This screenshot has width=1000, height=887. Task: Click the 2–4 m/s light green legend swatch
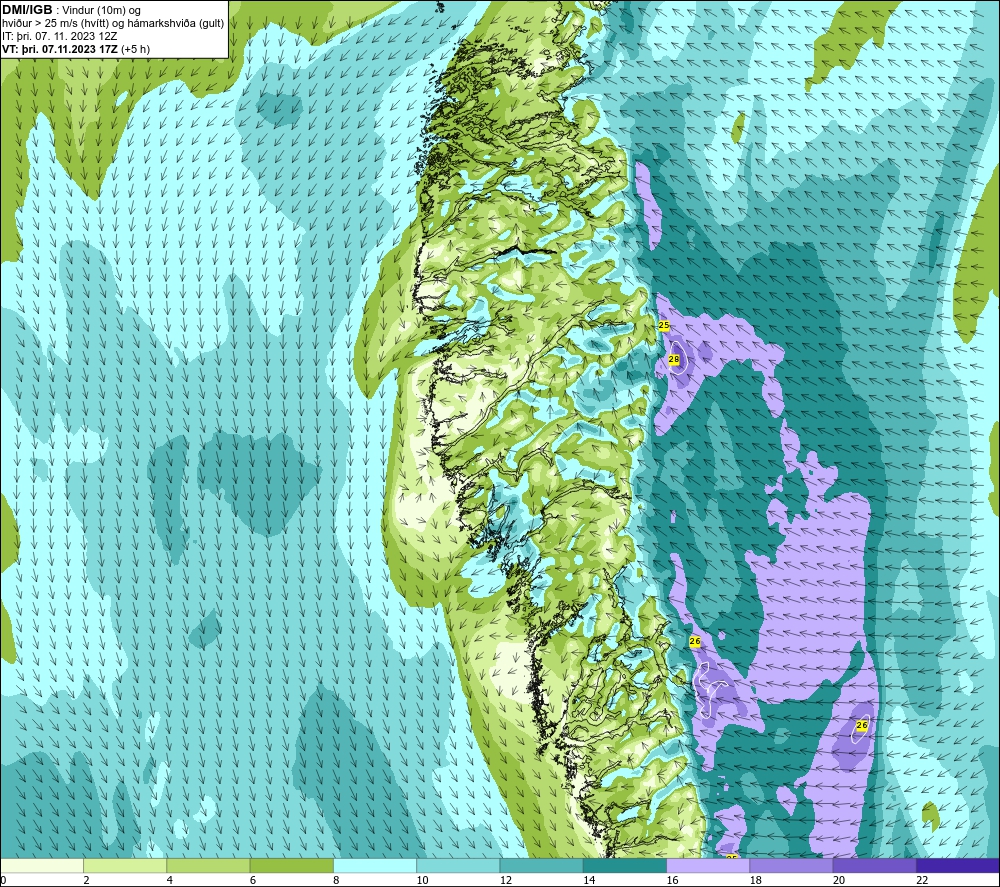pyautogui.click(x=125, y=865)
